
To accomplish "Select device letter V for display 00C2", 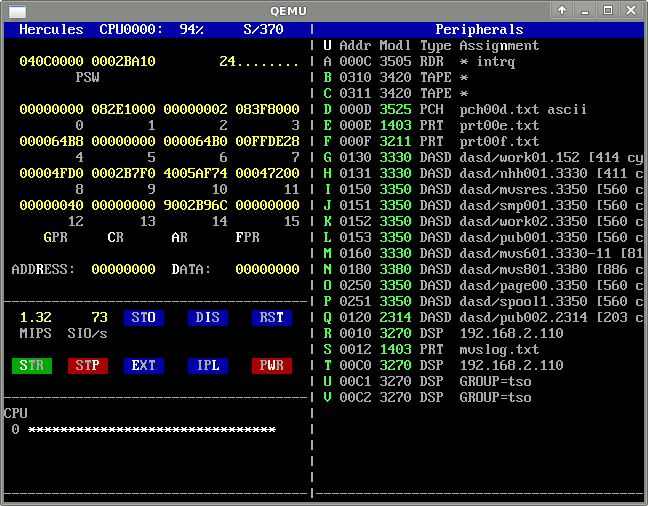I will point(327,397).
